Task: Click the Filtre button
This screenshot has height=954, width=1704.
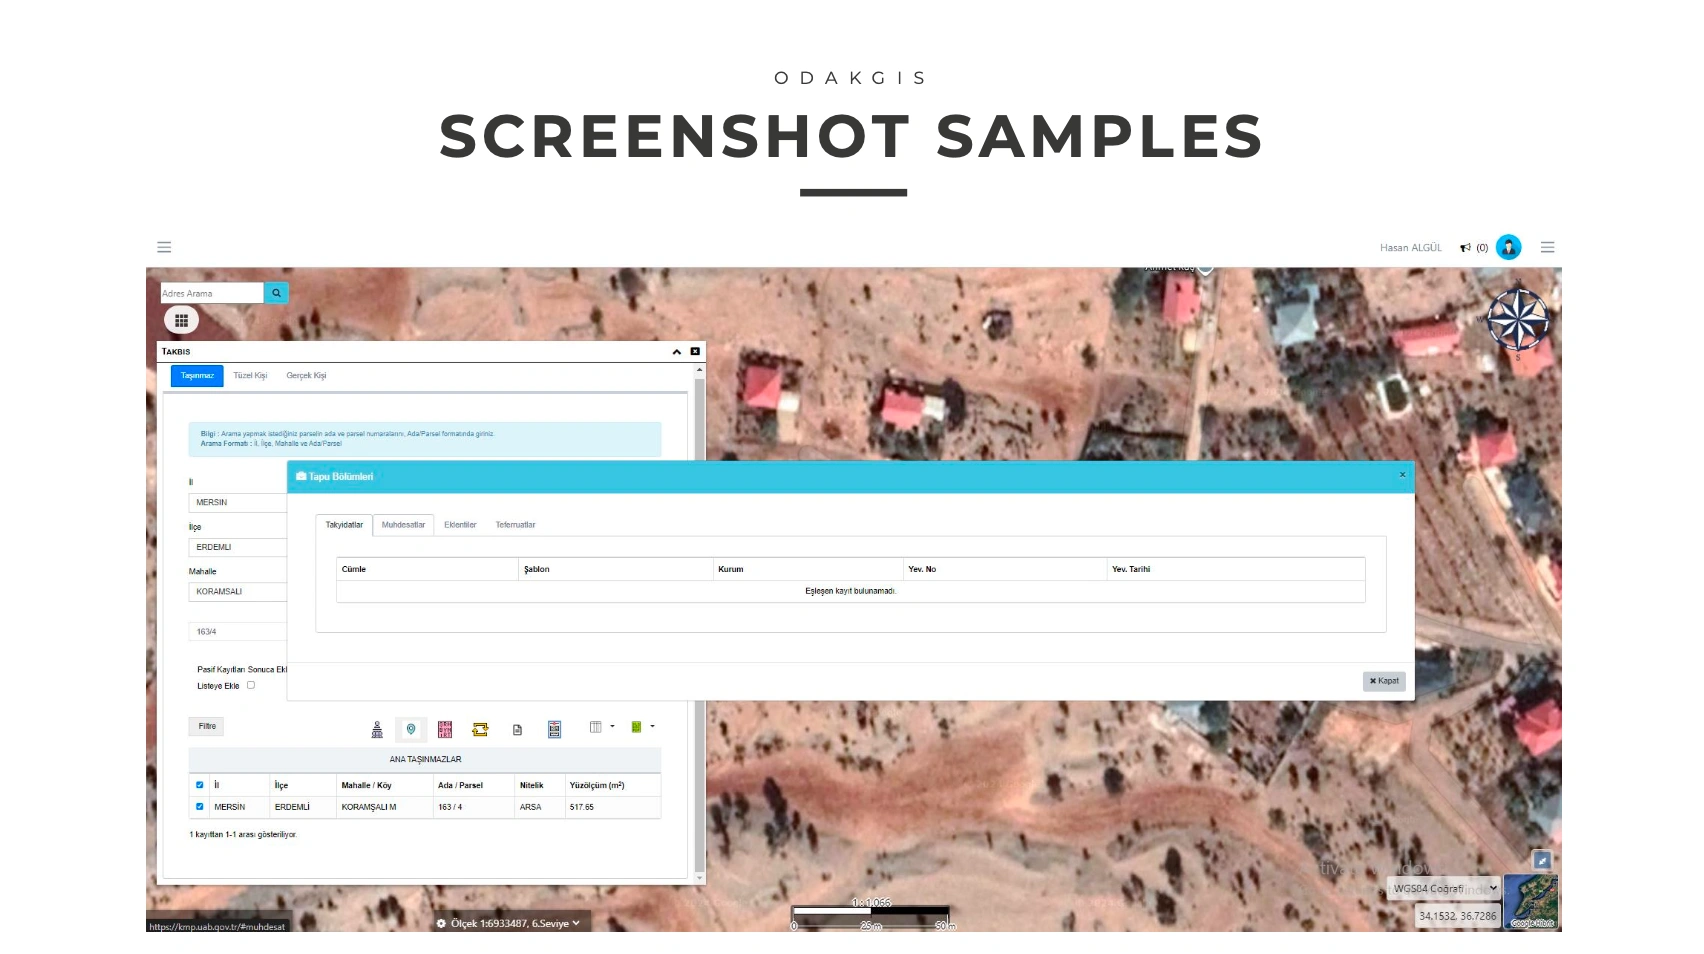Action: click(x=207, y=727)
